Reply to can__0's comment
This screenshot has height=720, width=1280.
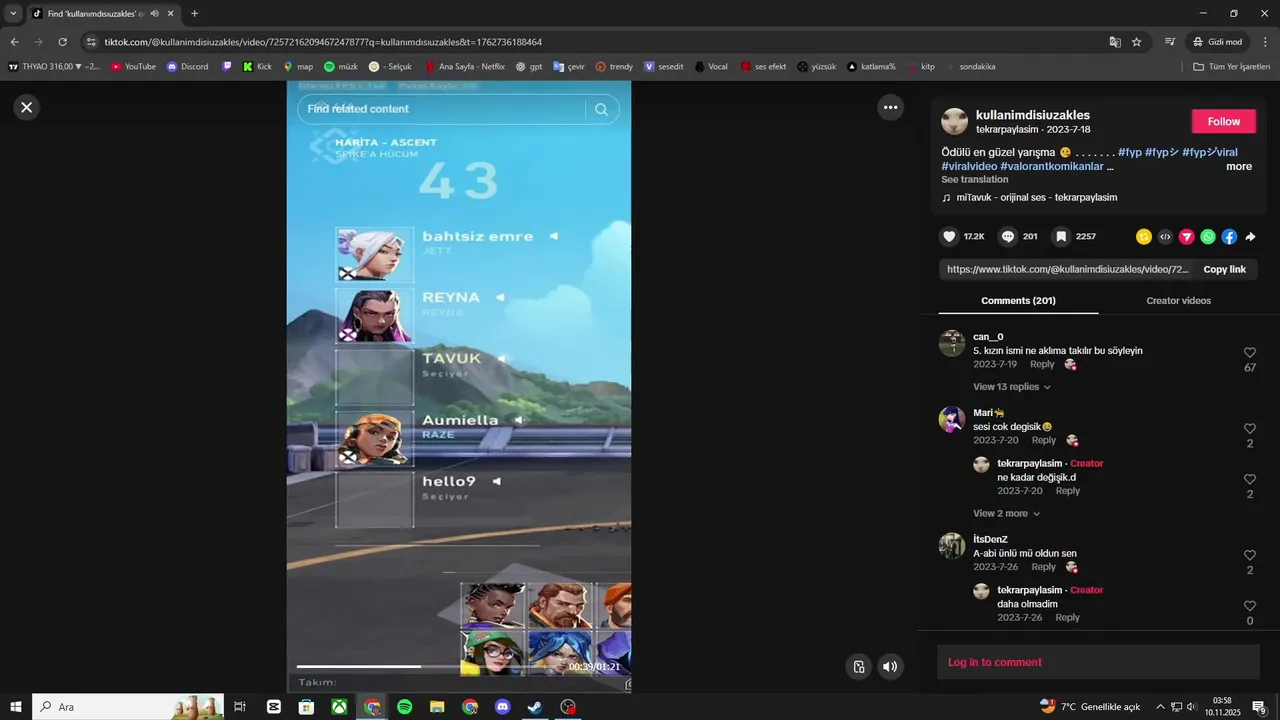pos(1042,364)
